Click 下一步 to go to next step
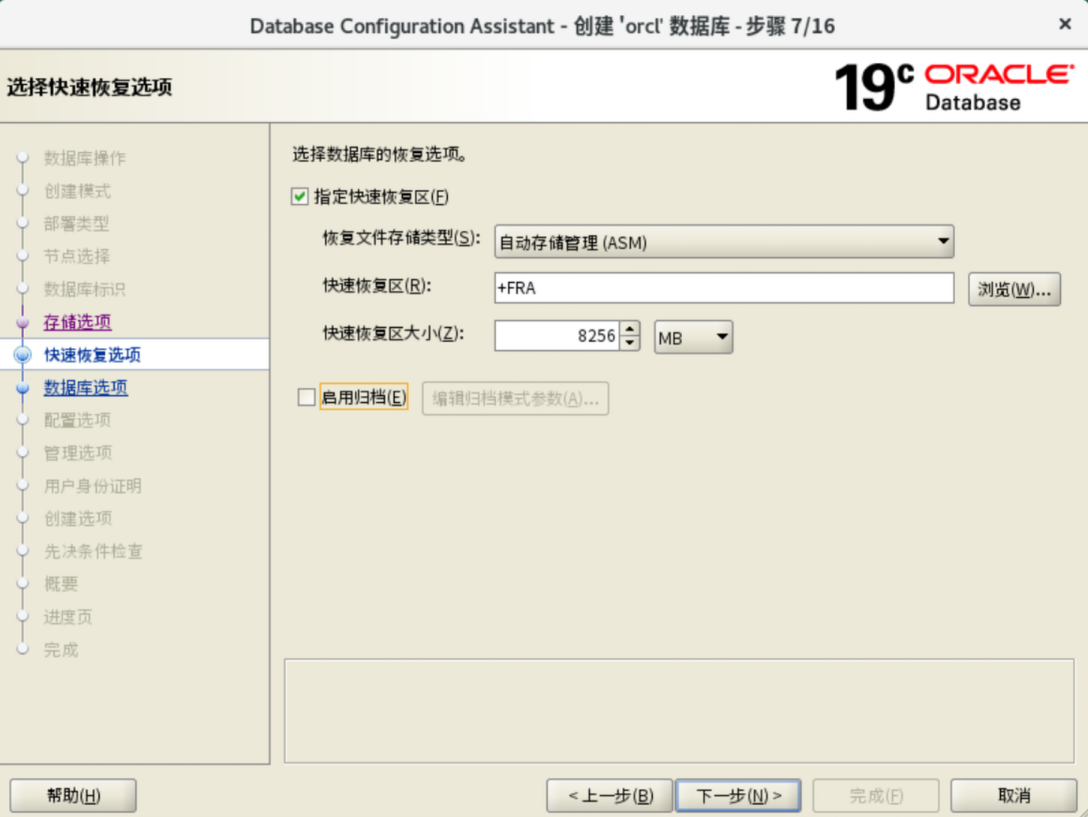The width and height of the screenshot is (1088, 817). coord(738,796)
